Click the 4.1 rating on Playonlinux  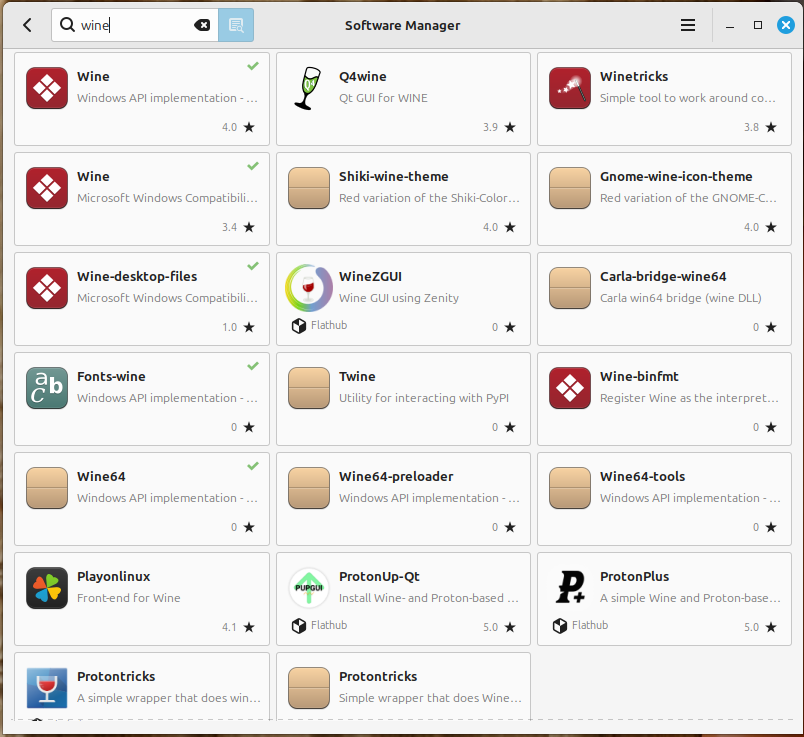pyautogui.click(x=229, y=627)
